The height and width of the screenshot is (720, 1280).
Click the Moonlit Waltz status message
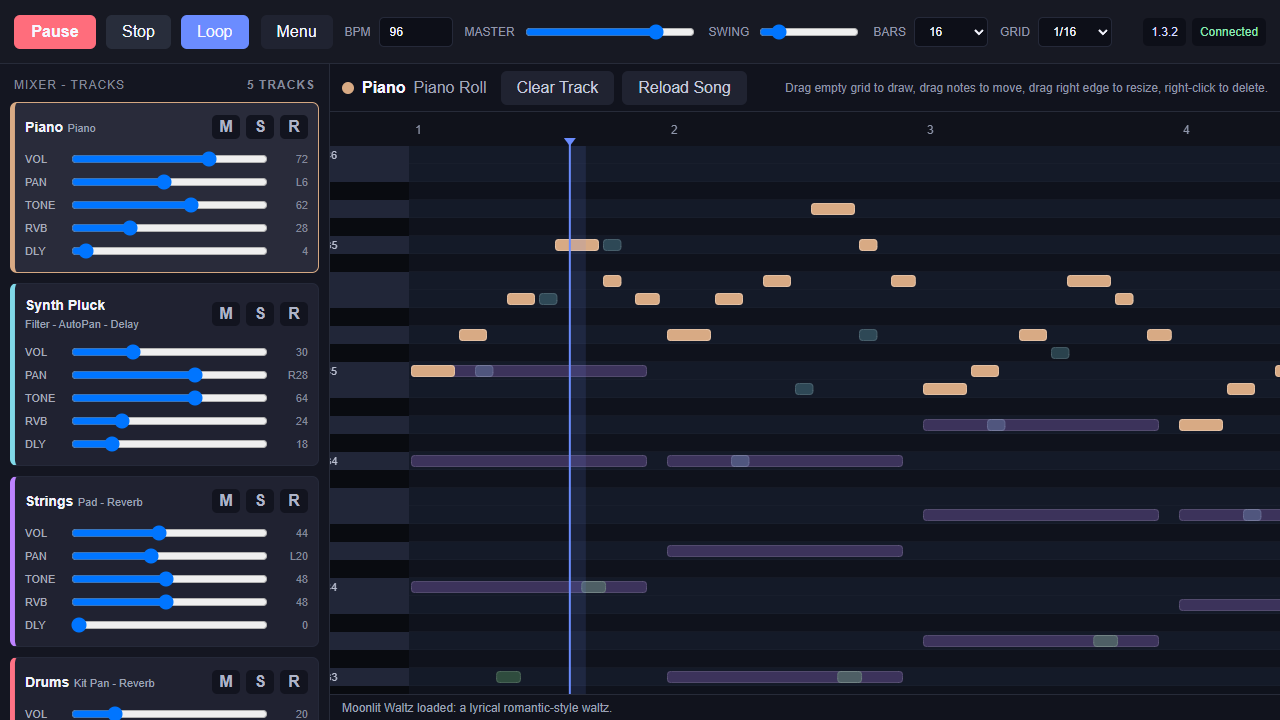(477, 708)
